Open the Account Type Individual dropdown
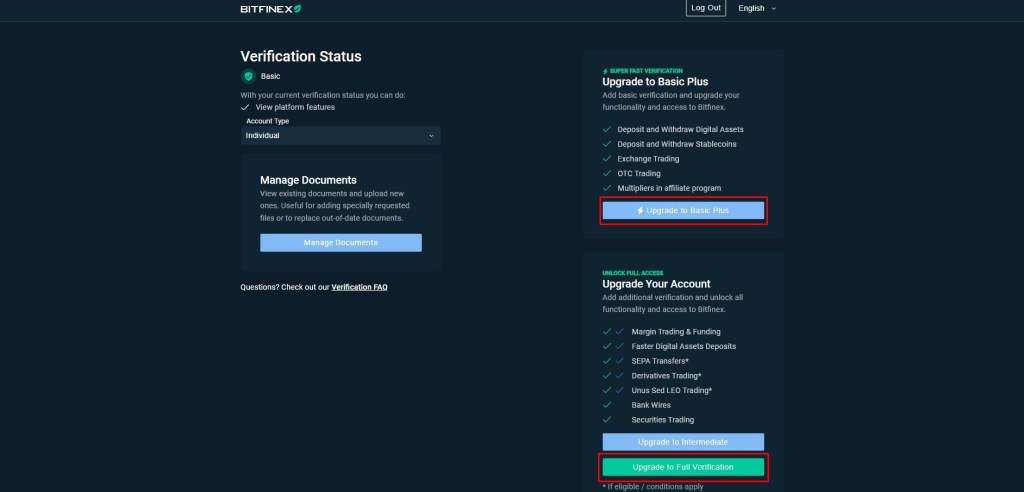The width and height of the screenshot is (1024, 492). pos(340,135)
